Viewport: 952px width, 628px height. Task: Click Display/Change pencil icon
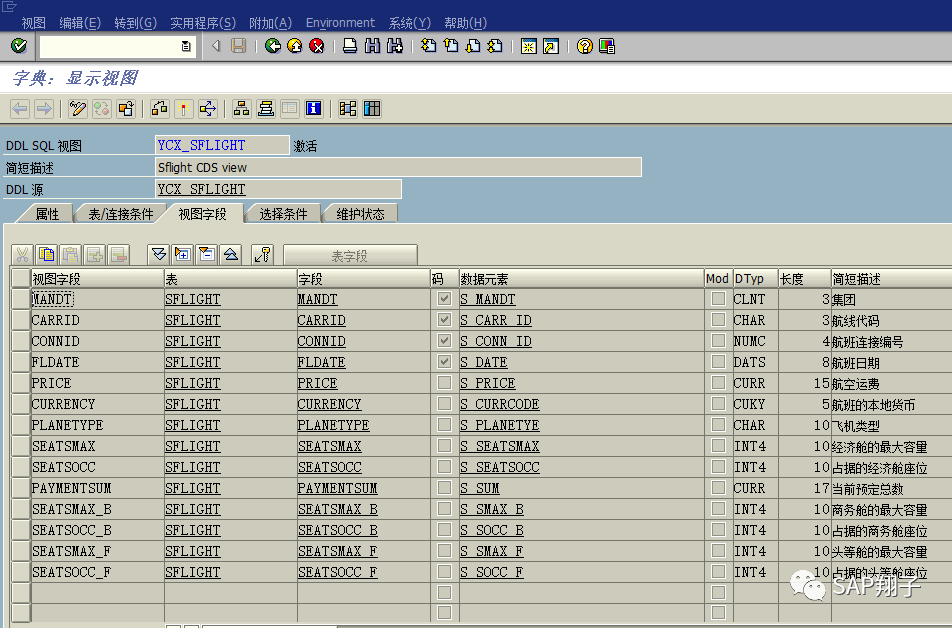pyautogui.click(x=77, y=109)
